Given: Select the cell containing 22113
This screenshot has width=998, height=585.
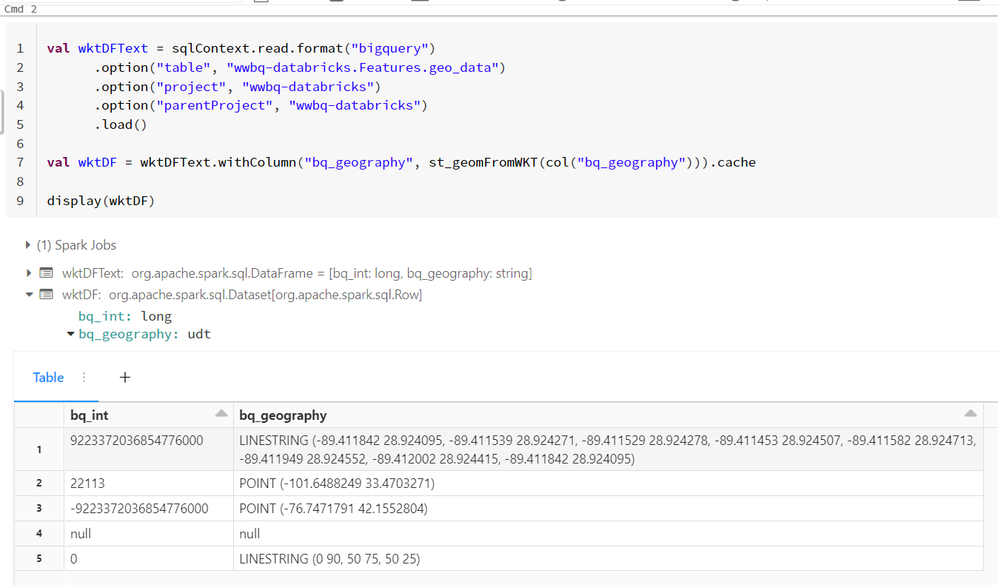Looking at the screenshot, I should (88, 483).
